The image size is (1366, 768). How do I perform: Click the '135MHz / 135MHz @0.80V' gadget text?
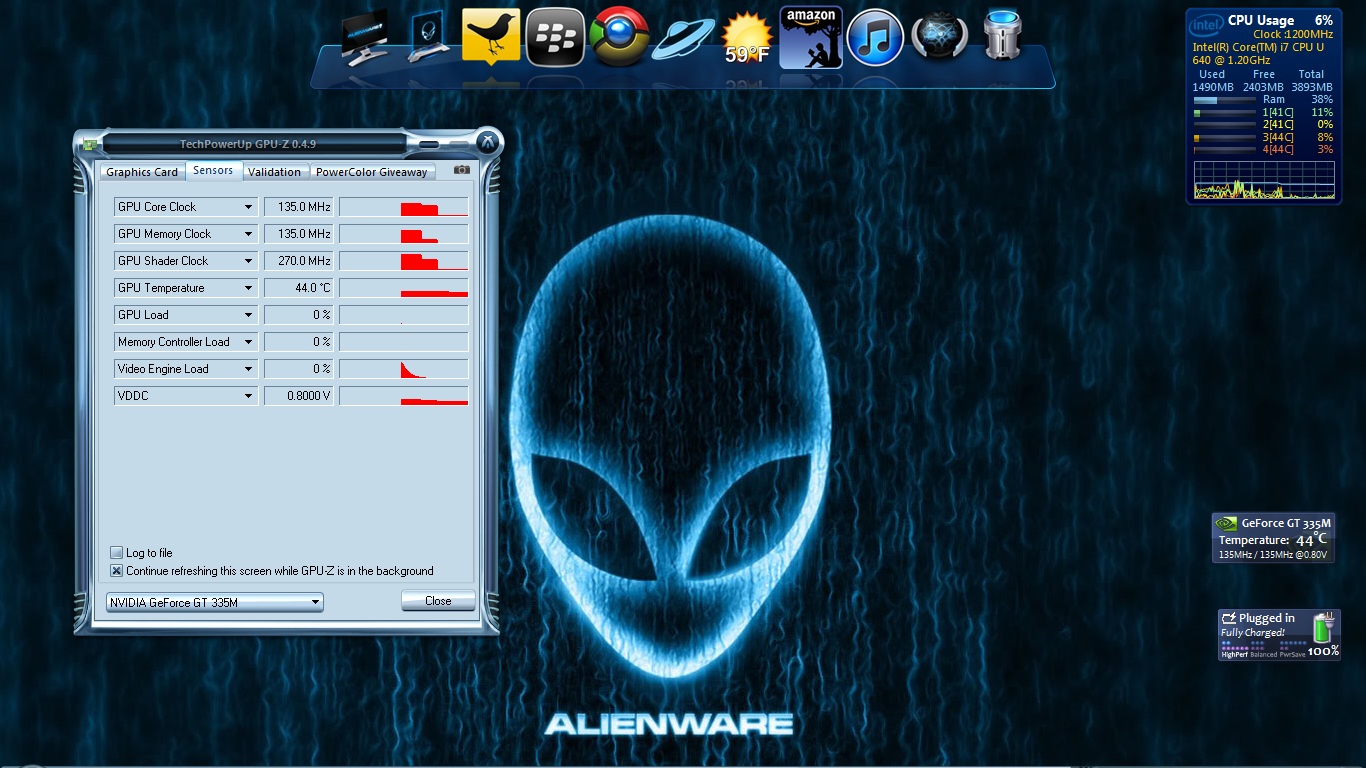[1272, 554]
